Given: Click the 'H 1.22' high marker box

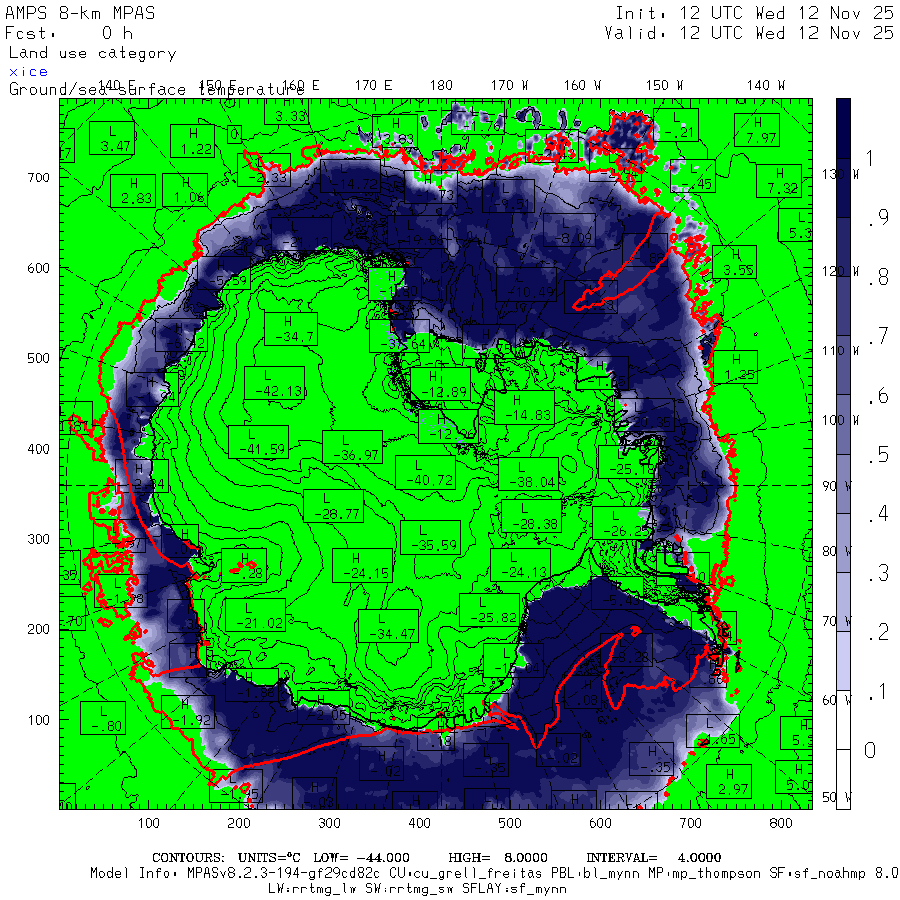Looking at the screenshot, I should (192, 141).
